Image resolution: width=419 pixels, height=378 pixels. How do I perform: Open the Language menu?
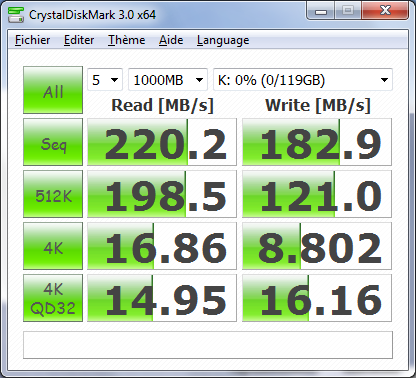pyautogui.click(x=223, y=40)
